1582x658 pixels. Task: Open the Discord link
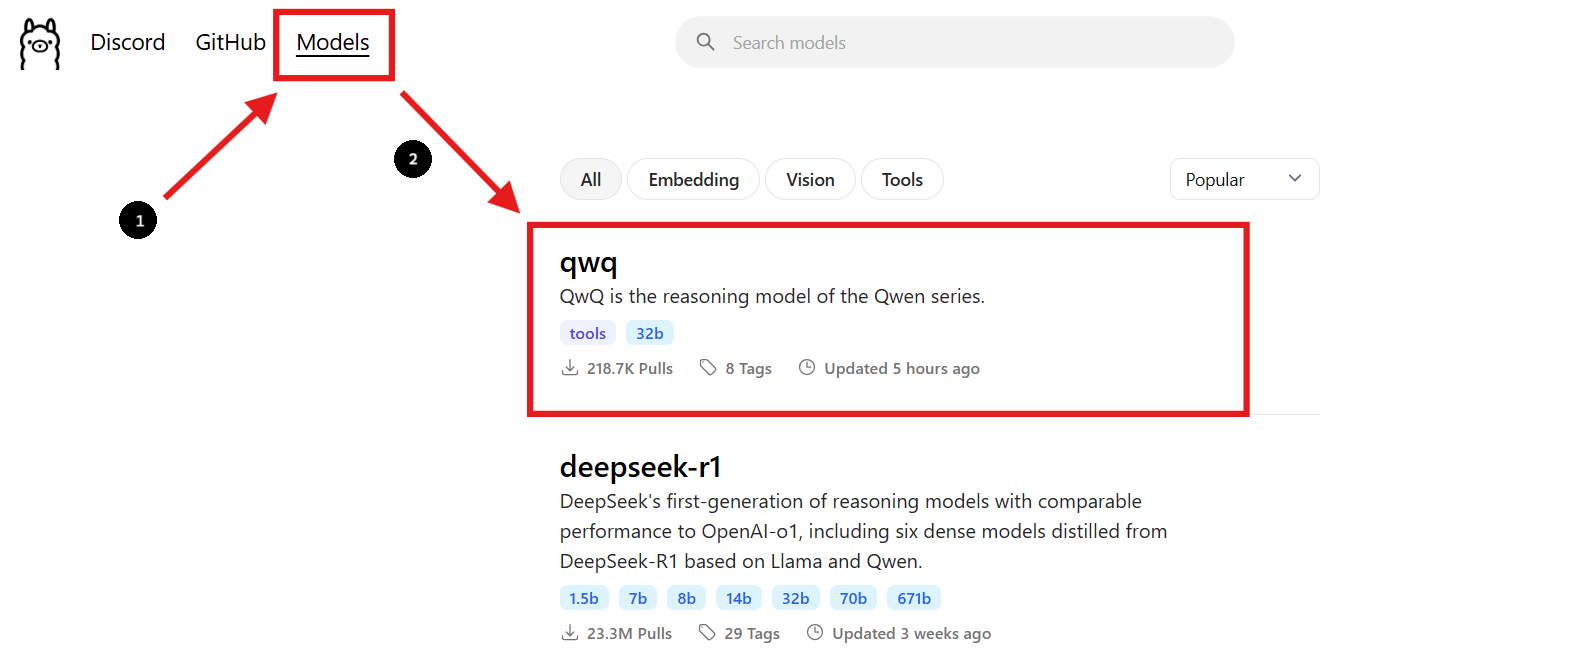click(128, 42)
